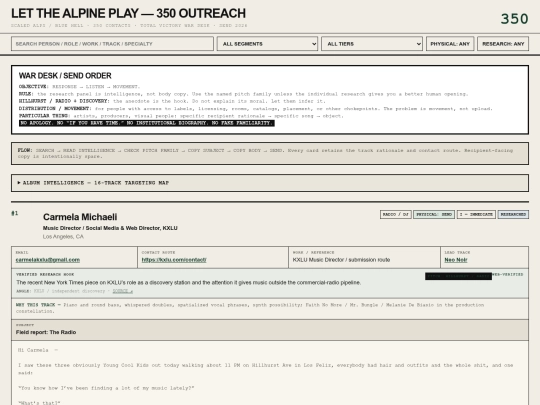Viewport: 540px width, 405px height.
Task: Open the Source link in research hook
Action: click(x=123, y=291)
